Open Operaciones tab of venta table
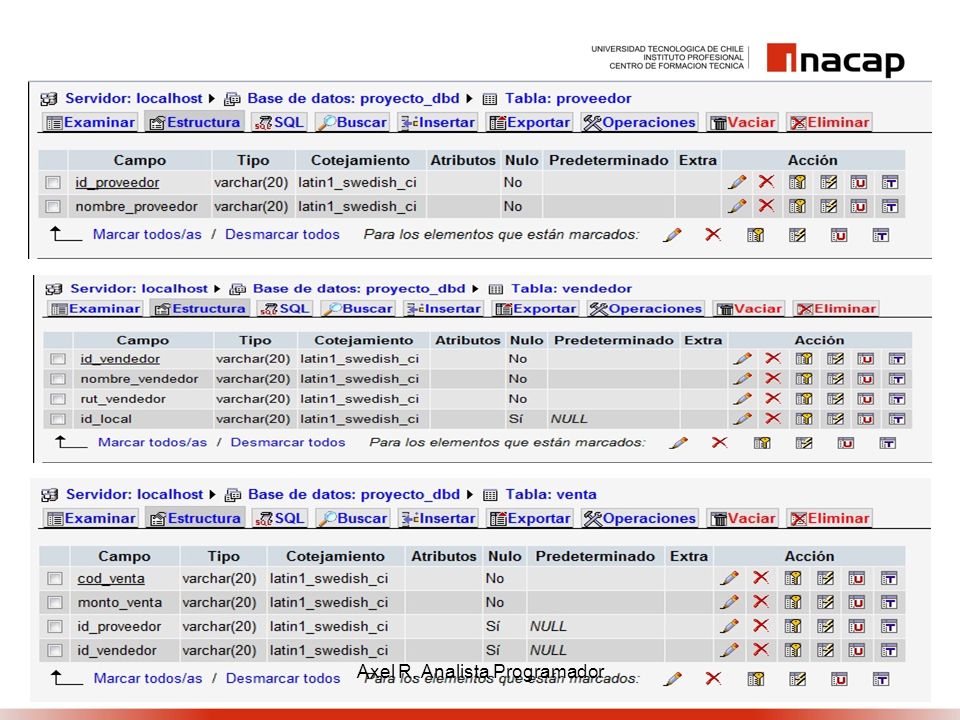 pos(640,519)
